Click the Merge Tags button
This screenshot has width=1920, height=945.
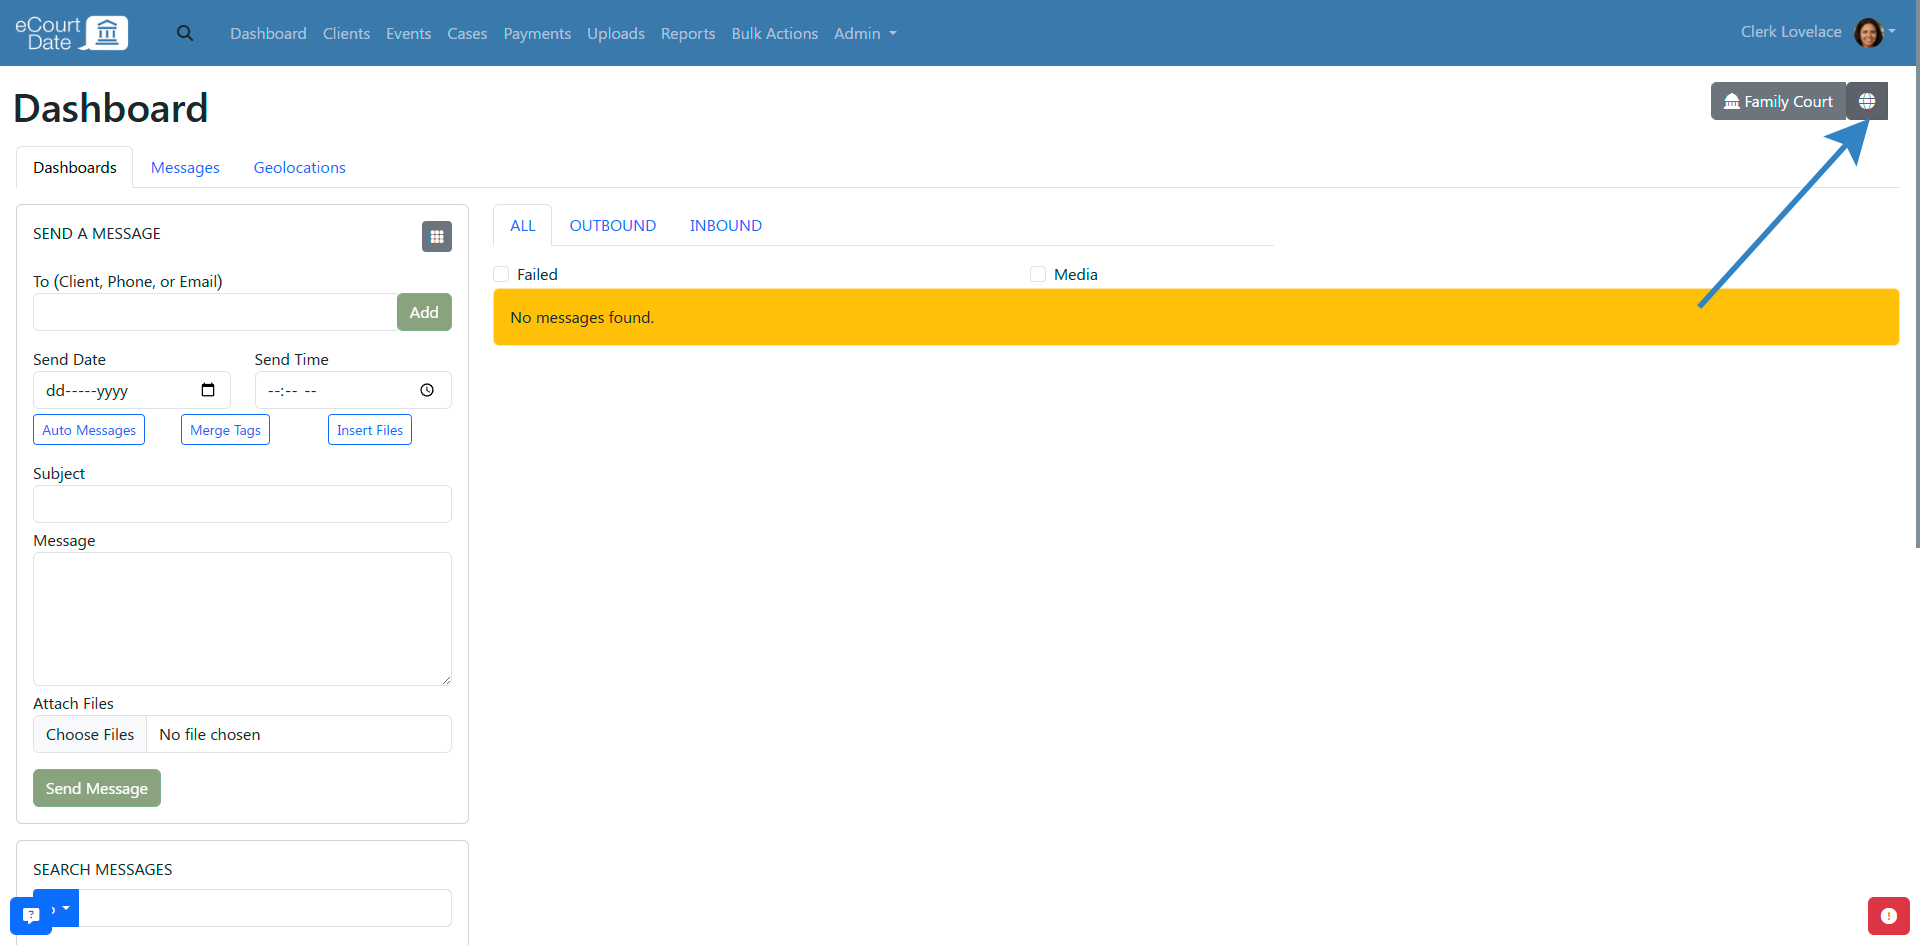point(225,430)
